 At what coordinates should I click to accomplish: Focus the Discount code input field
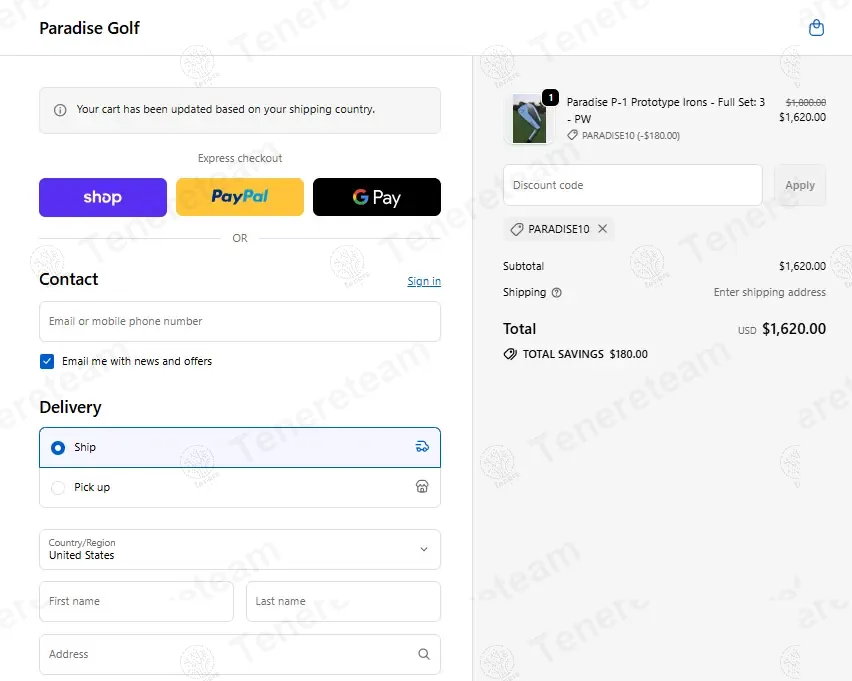click(632, 185)
